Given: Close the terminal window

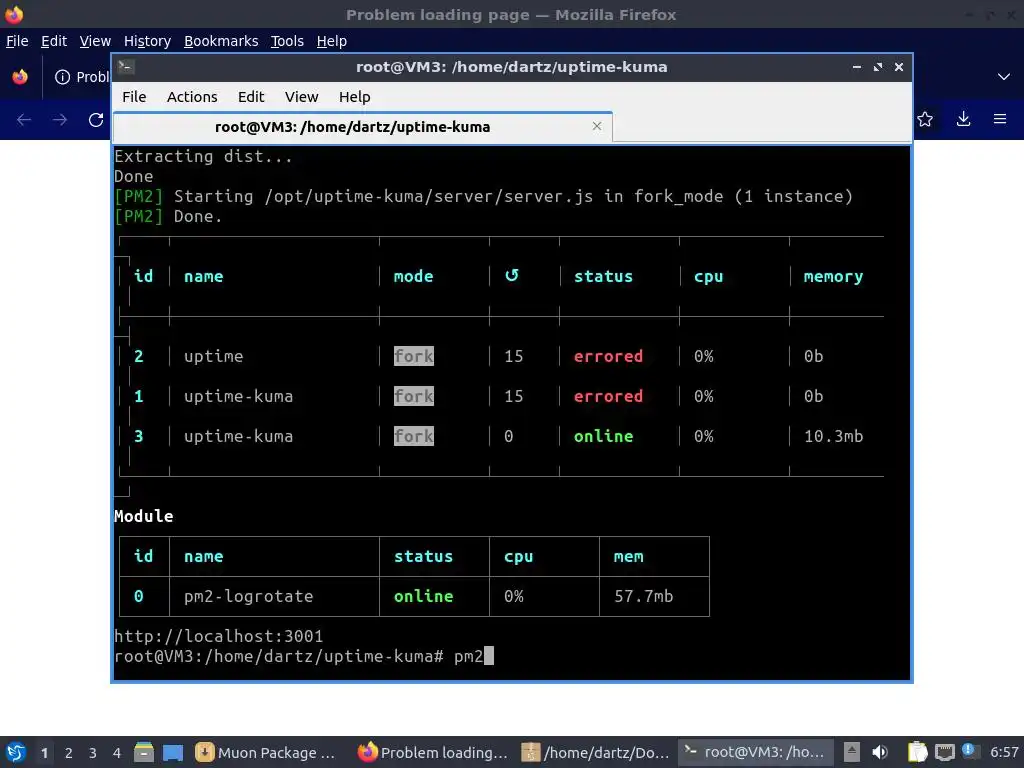Looking at the screenshot, I should coord(899,67).
